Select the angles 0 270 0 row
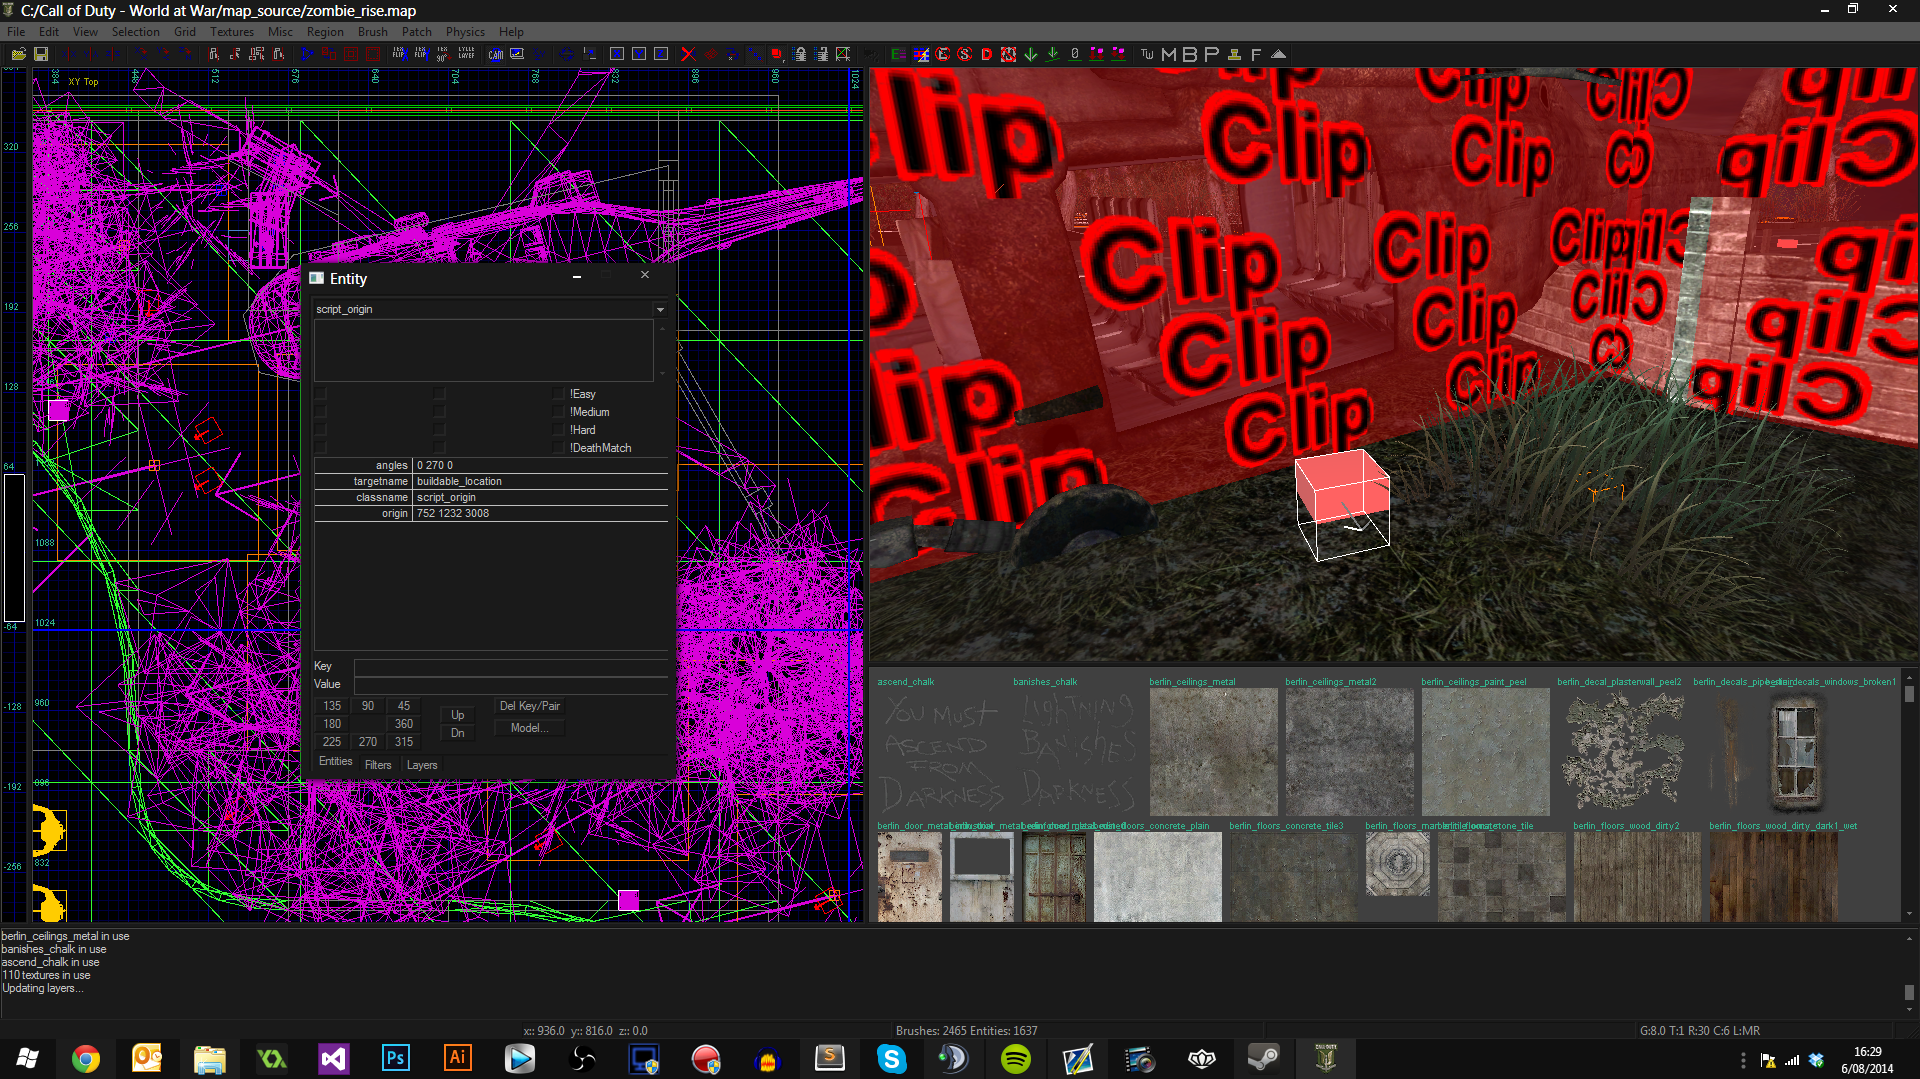This screenshot has width=1920, height=1079. (x=491, y=466)
